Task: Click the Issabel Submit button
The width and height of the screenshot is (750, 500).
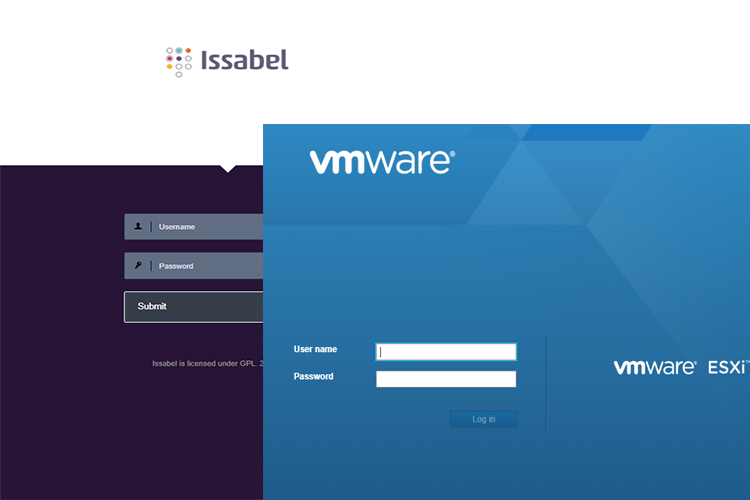Action: coord(194,307)
